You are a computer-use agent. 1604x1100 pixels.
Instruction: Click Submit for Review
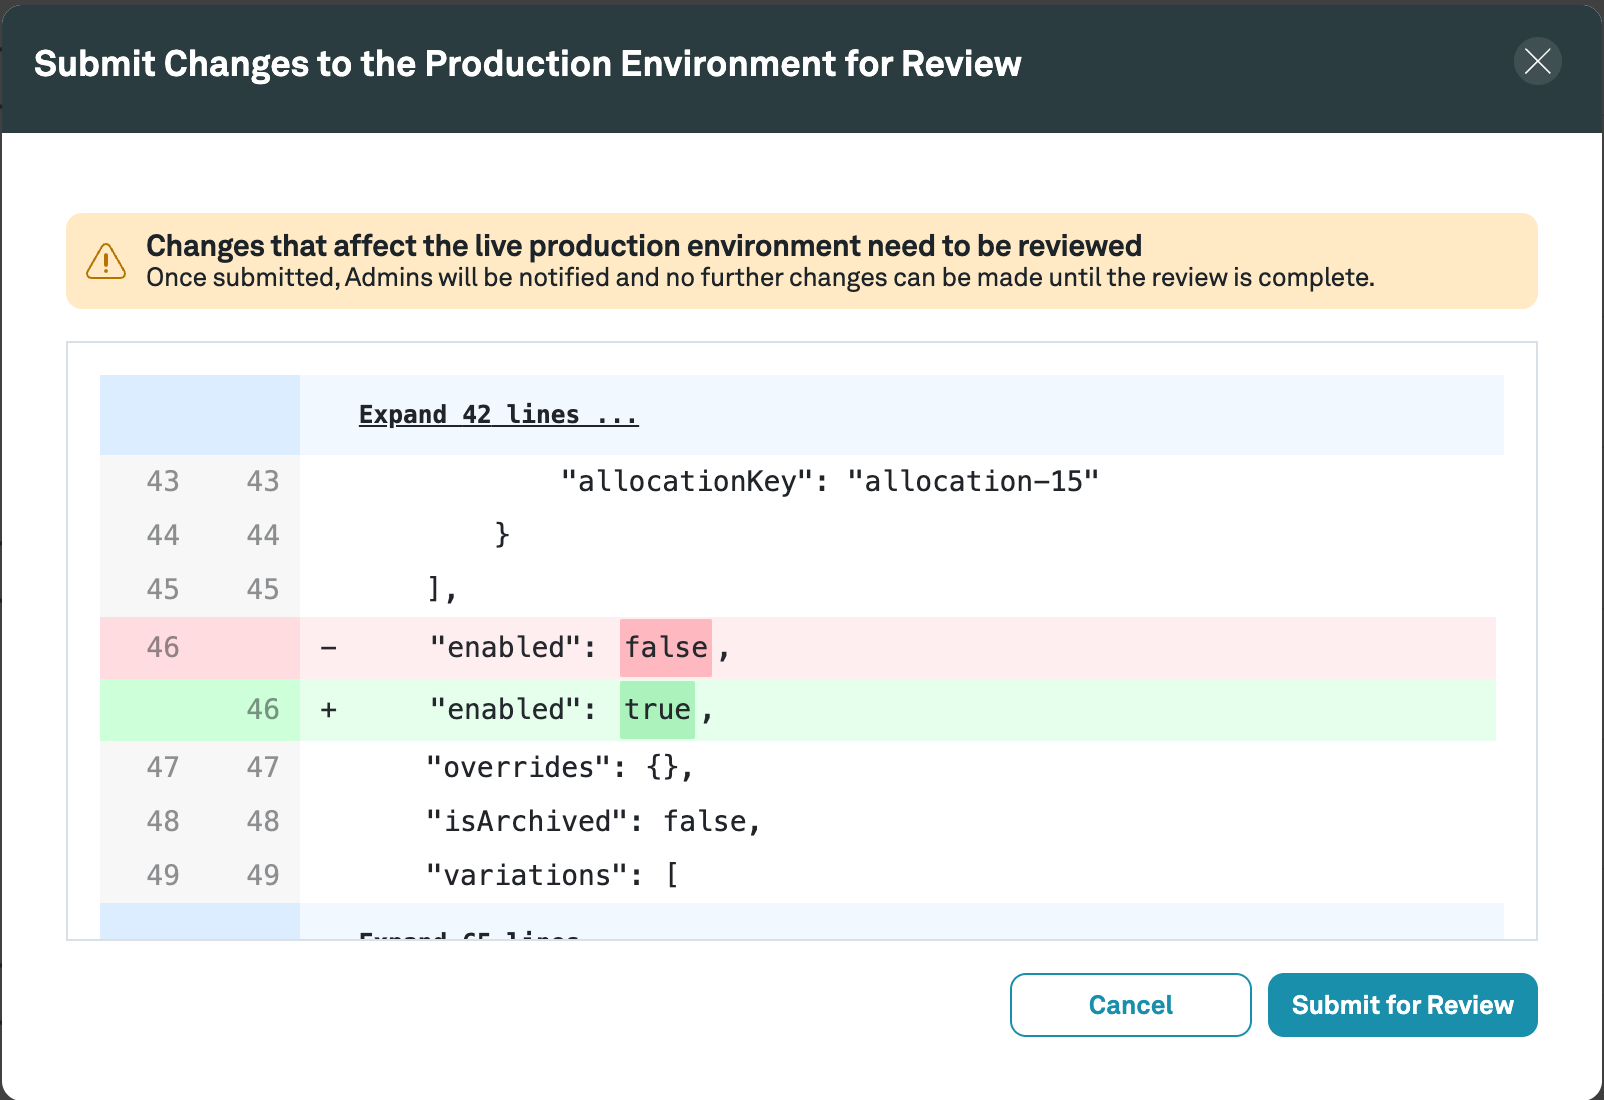pyautogui.click(x=1402, y=1005)
